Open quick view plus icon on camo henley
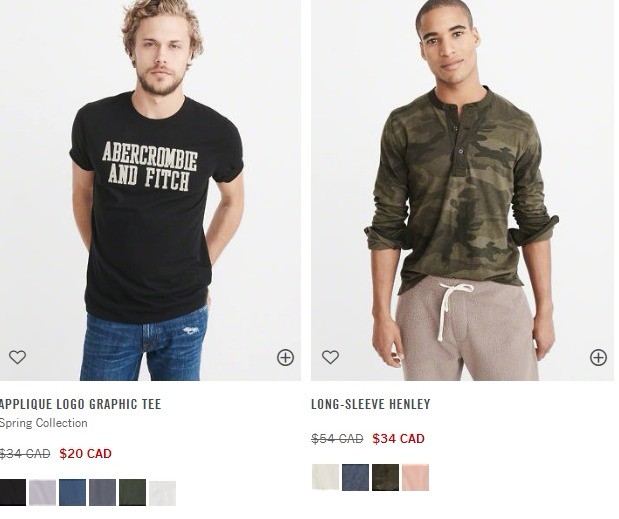Screen dimensions: 619x519 click(x=598, y=358)
